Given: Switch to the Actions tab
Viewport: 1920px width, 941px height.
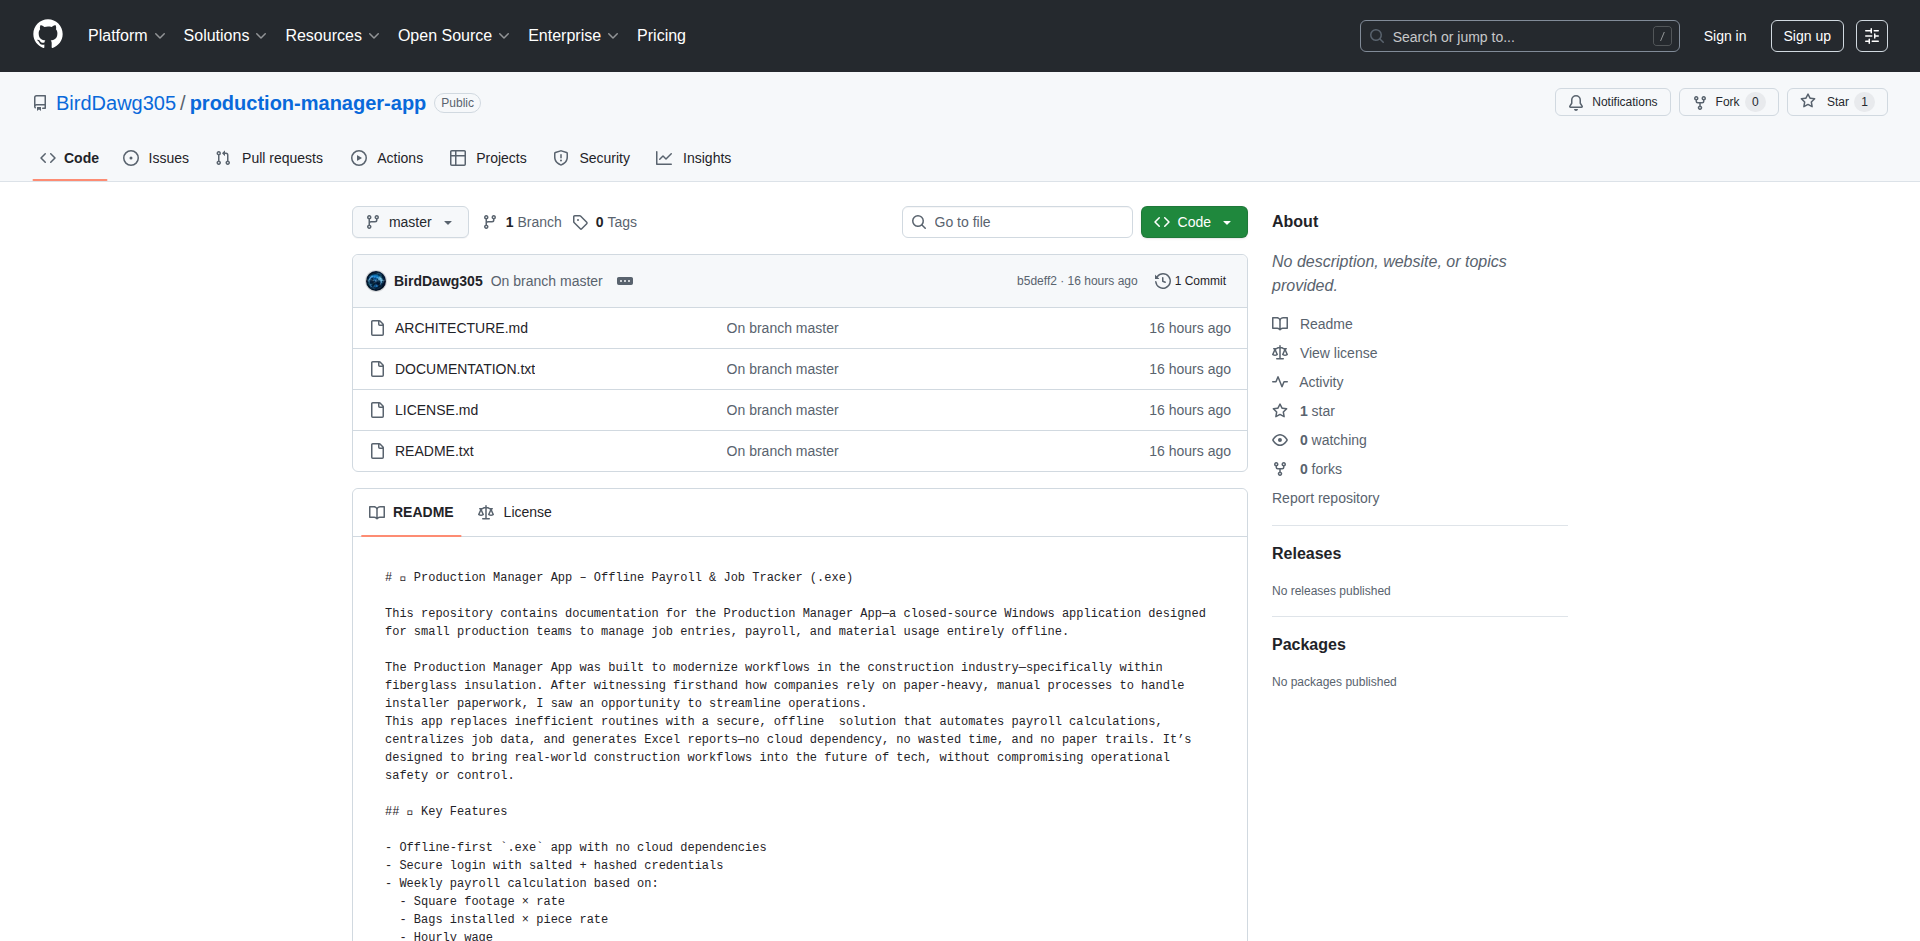Looking at the screenshot, I should pyautogui.click(x=387, y=158).
